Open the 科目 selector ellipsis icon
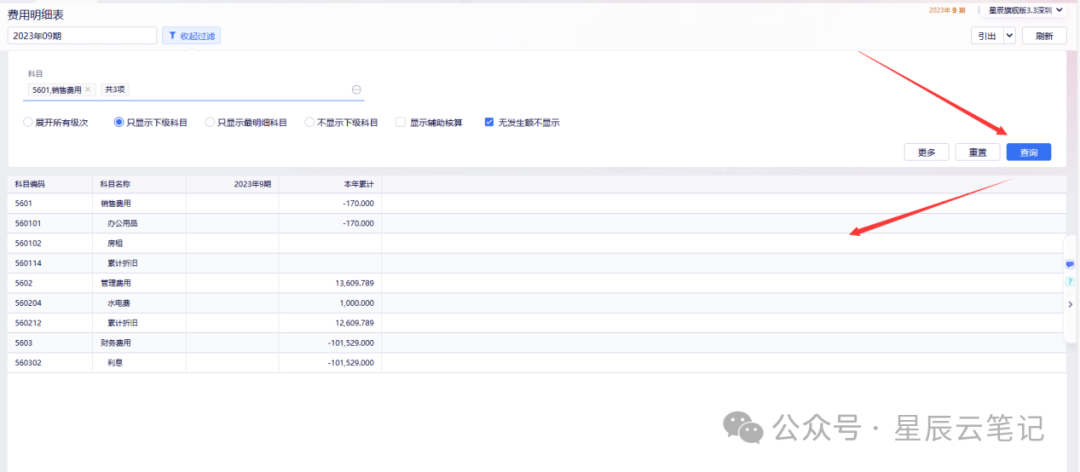The height and width of the screenshot is (472, 1080). click(x=356, y=90)
